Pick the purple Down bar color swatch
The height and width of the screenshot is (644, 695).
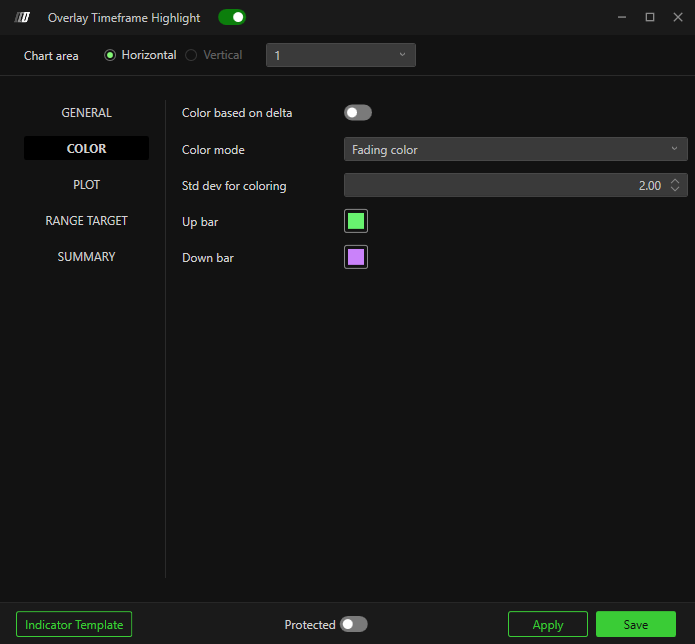[x=356, y=257]
